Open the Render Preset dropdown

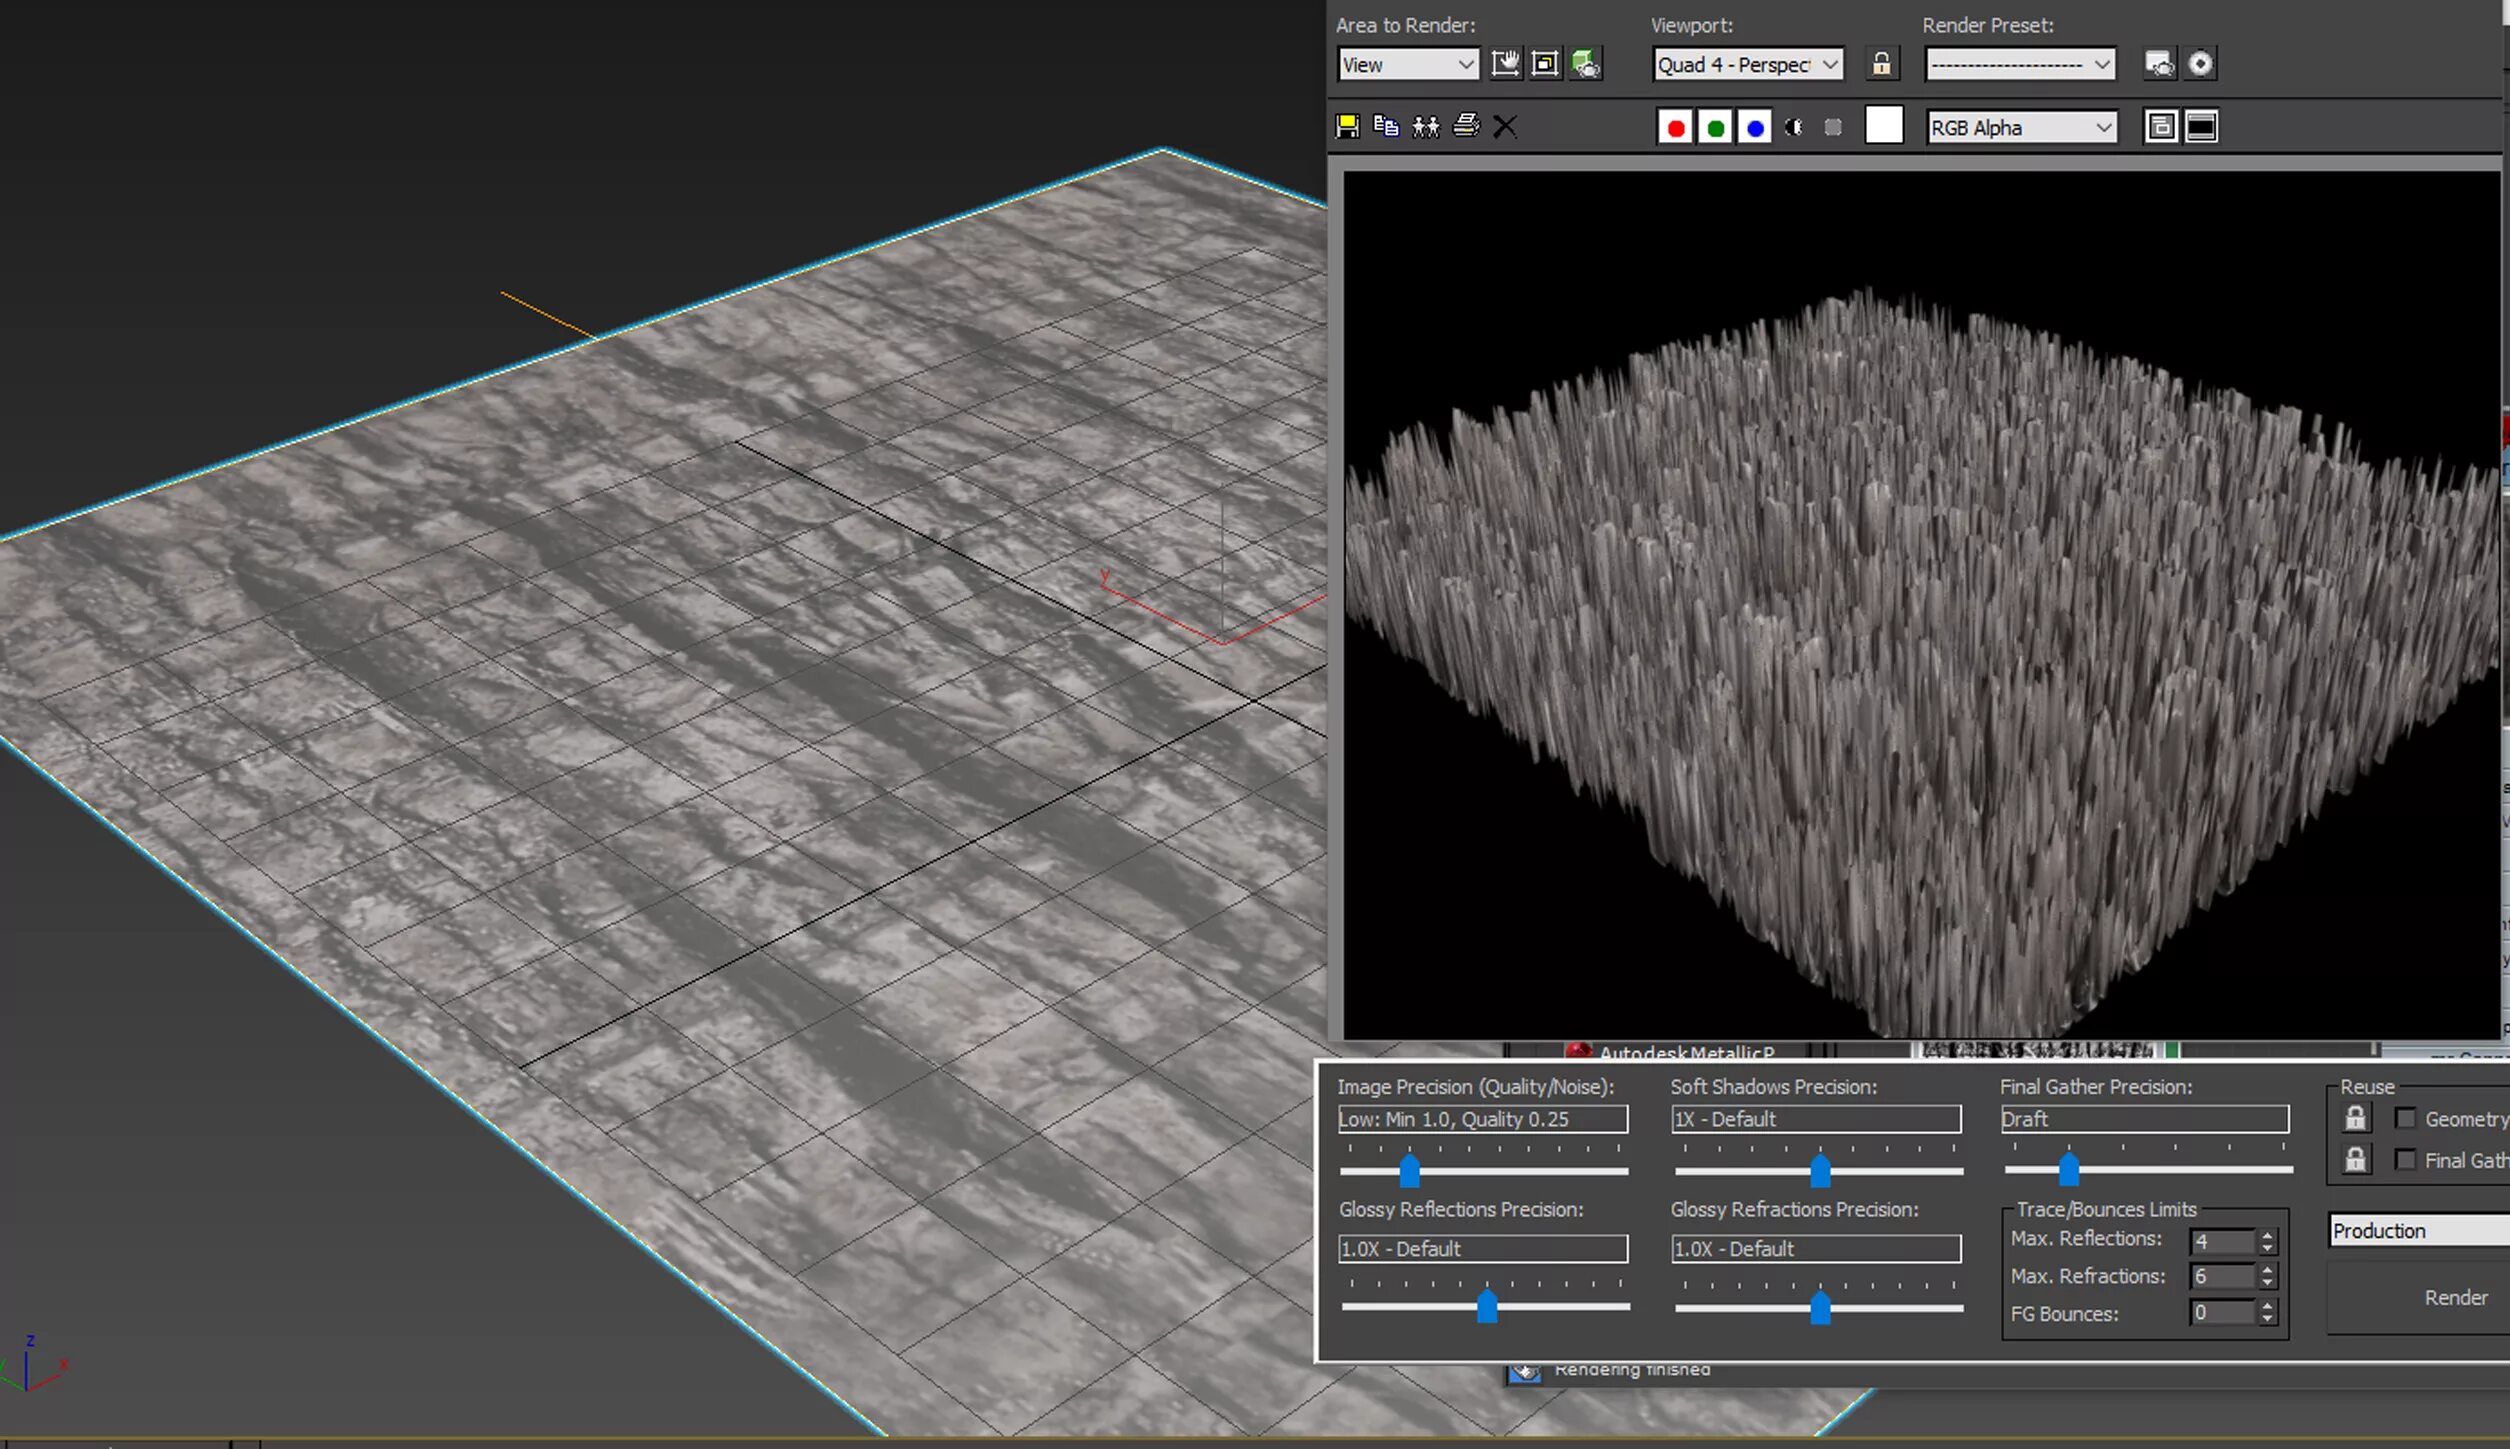(x=2020, y=64)
